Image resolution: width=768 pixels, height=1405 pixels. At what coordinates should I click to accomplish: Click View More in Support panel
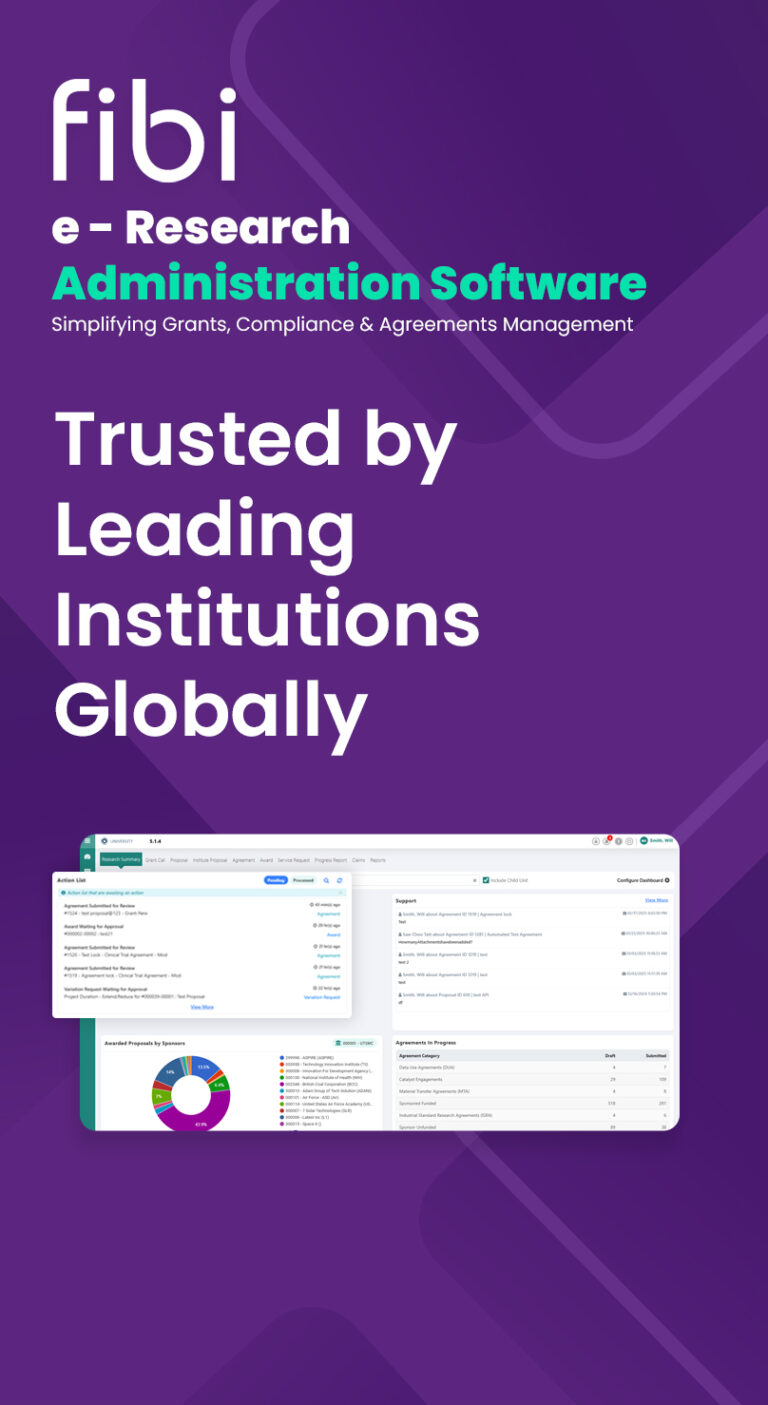pos(656,900)
